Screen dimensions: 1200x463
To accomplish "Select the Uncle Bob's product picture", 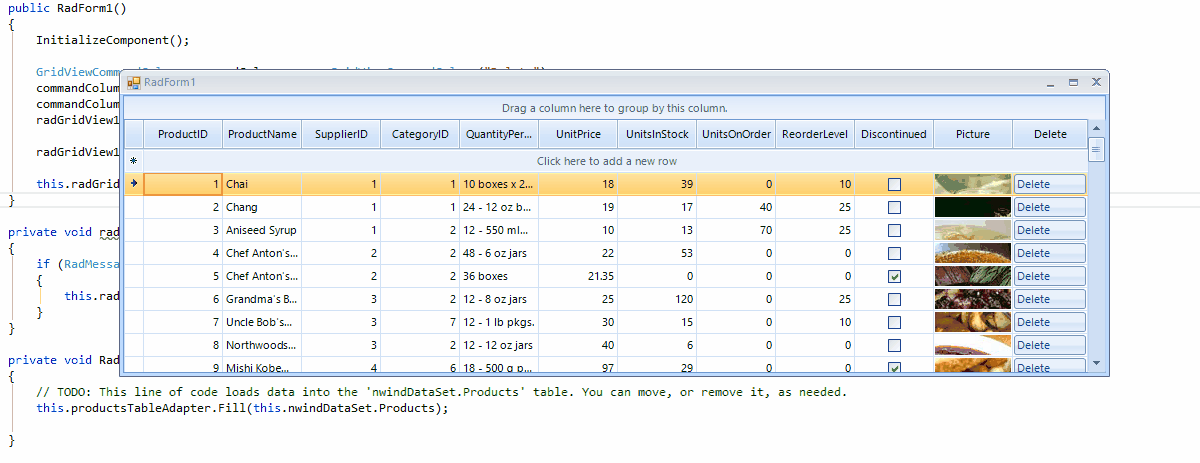I will pyautogui.click(x=972, y=322).
